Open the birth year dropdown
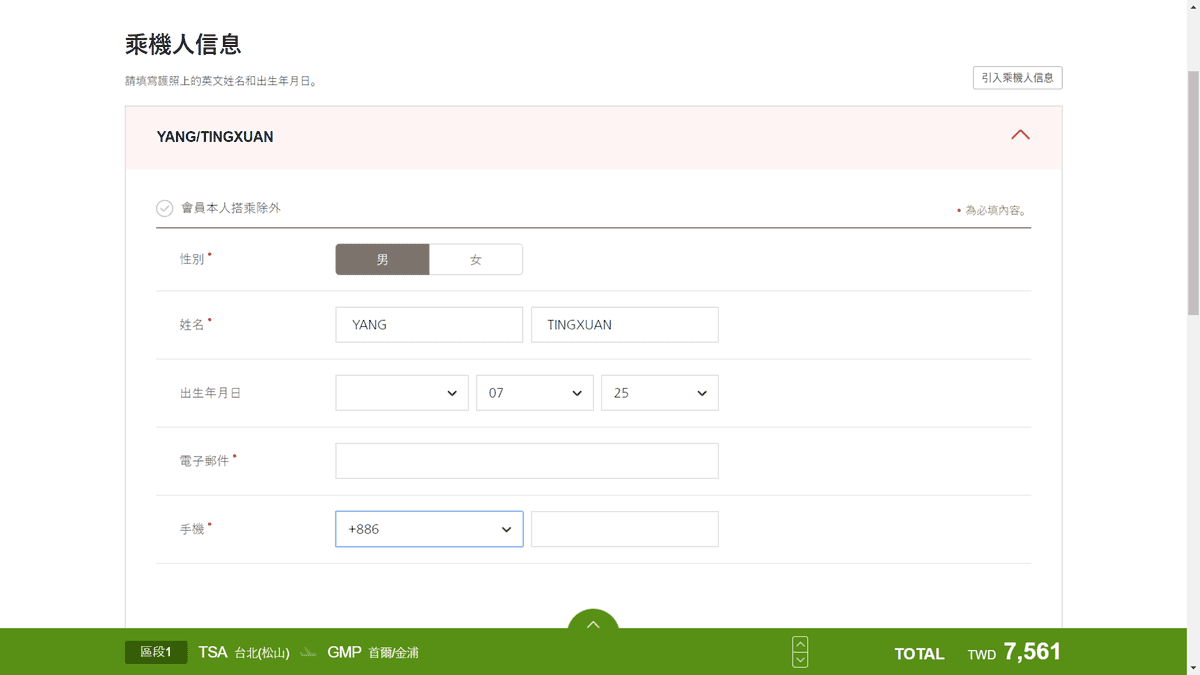The image size is (1200, 675). pyautogui.click(x=402, y=393)
